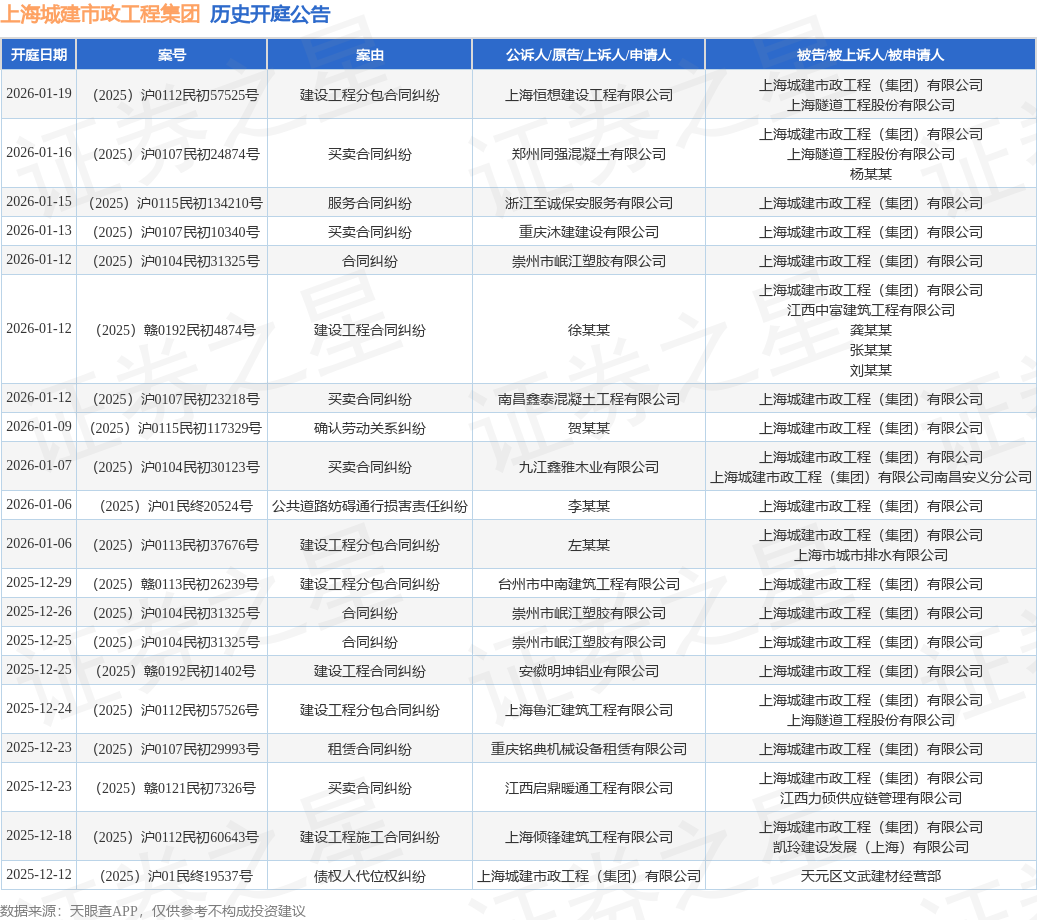This screenshot has width=1037, height=920.
Task: Click defendant 天元区文武建材经营部
Action: (x=870, y=874)
